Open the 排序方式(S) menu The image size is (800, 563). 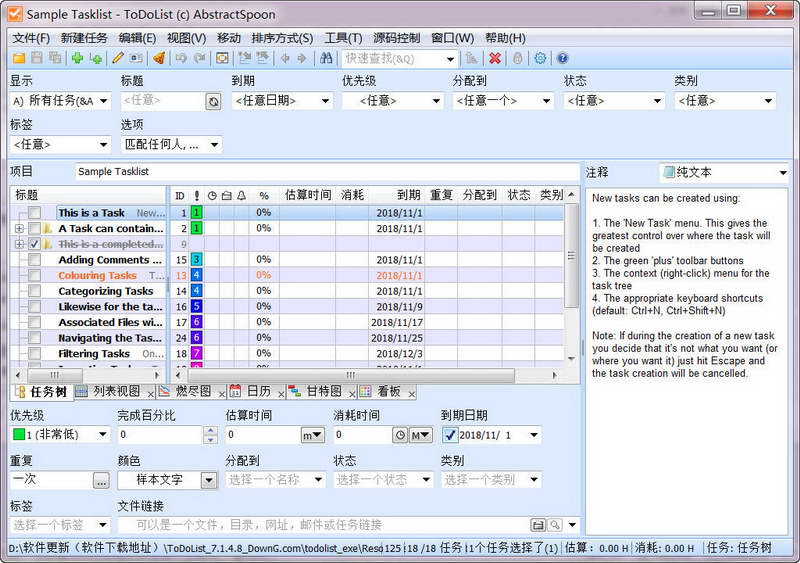point(282,38)
